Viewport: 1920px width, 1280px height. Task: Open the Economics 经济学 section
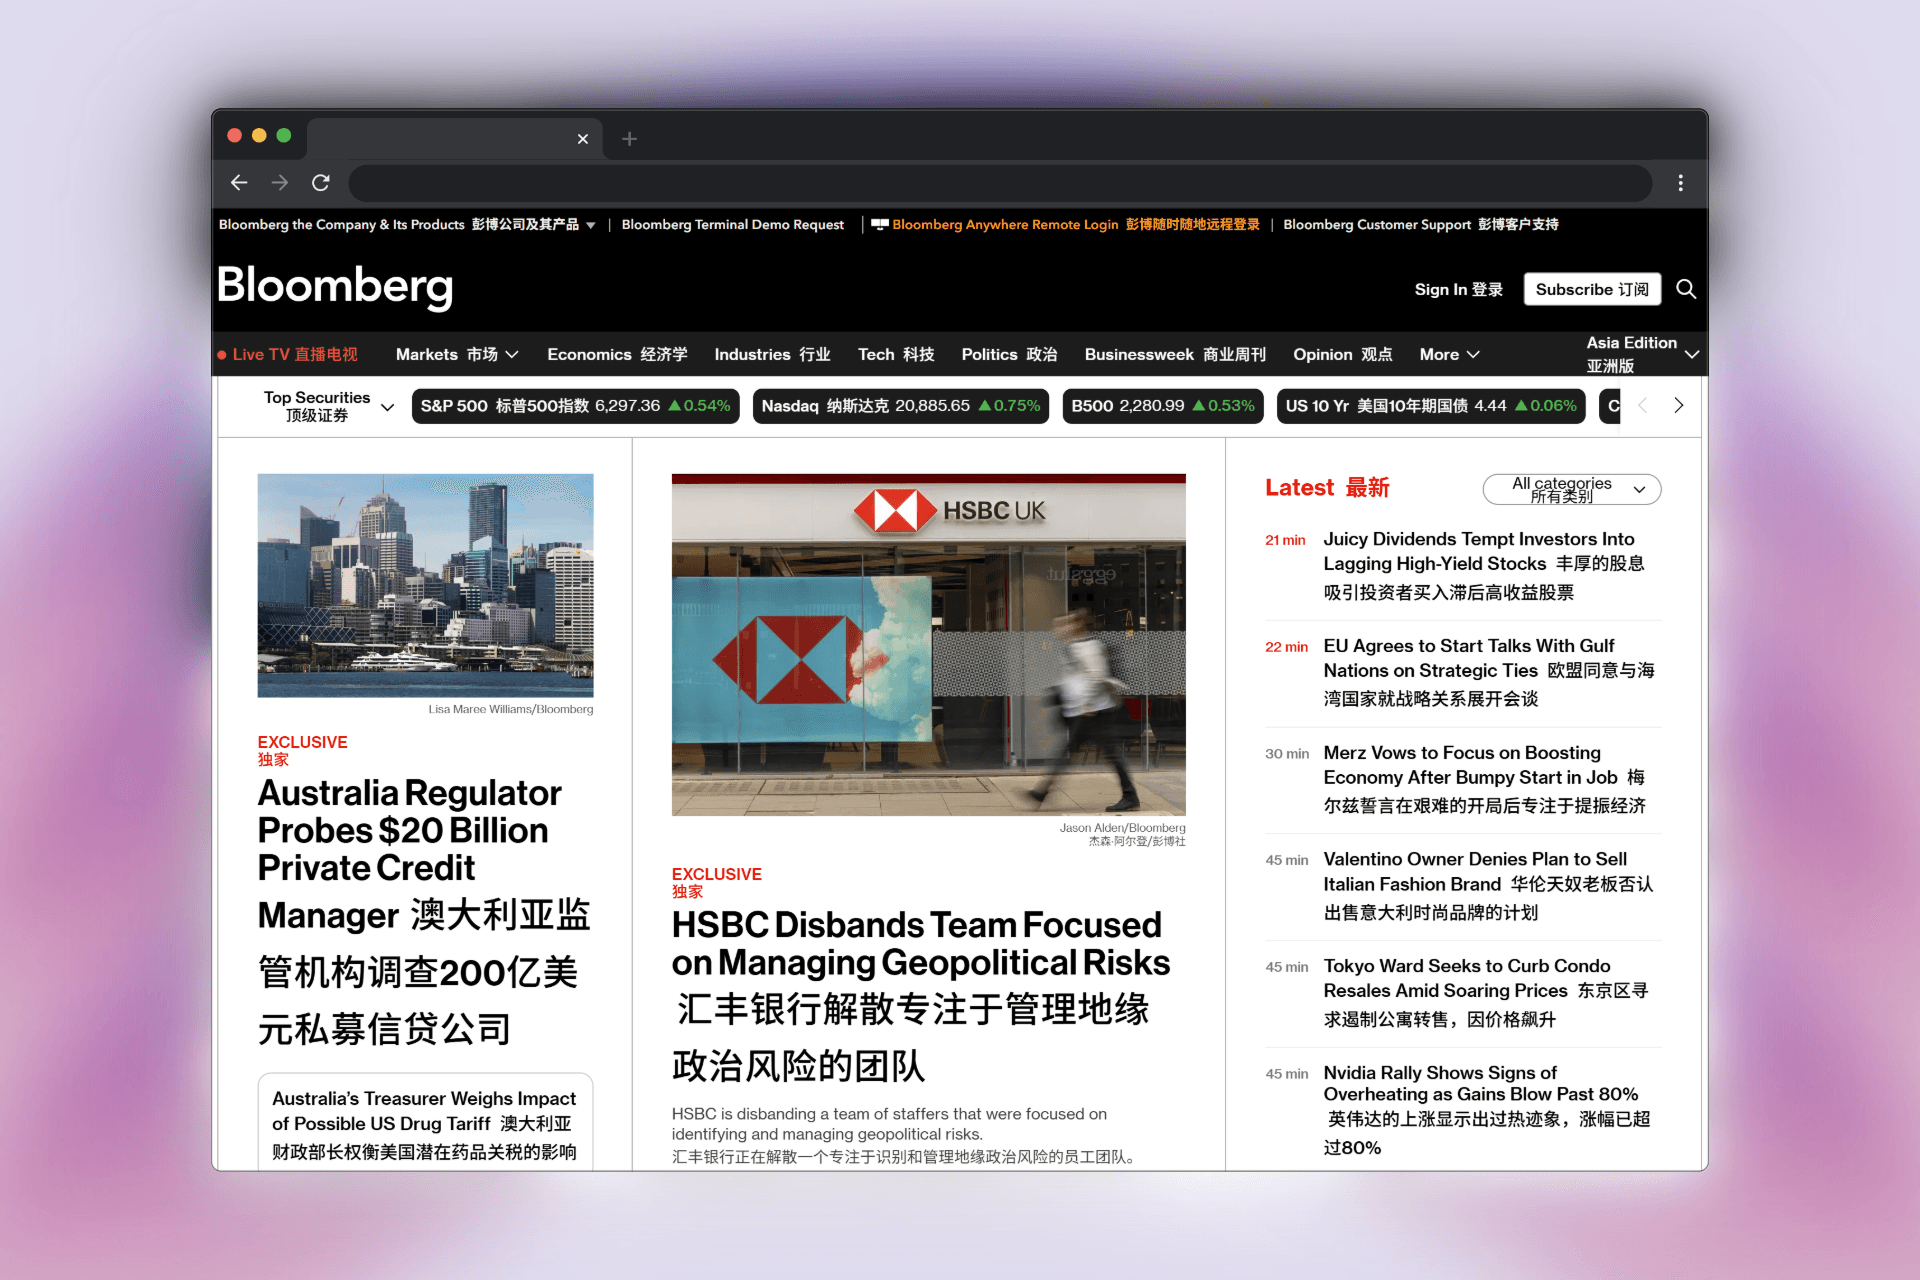coord(617,355)
